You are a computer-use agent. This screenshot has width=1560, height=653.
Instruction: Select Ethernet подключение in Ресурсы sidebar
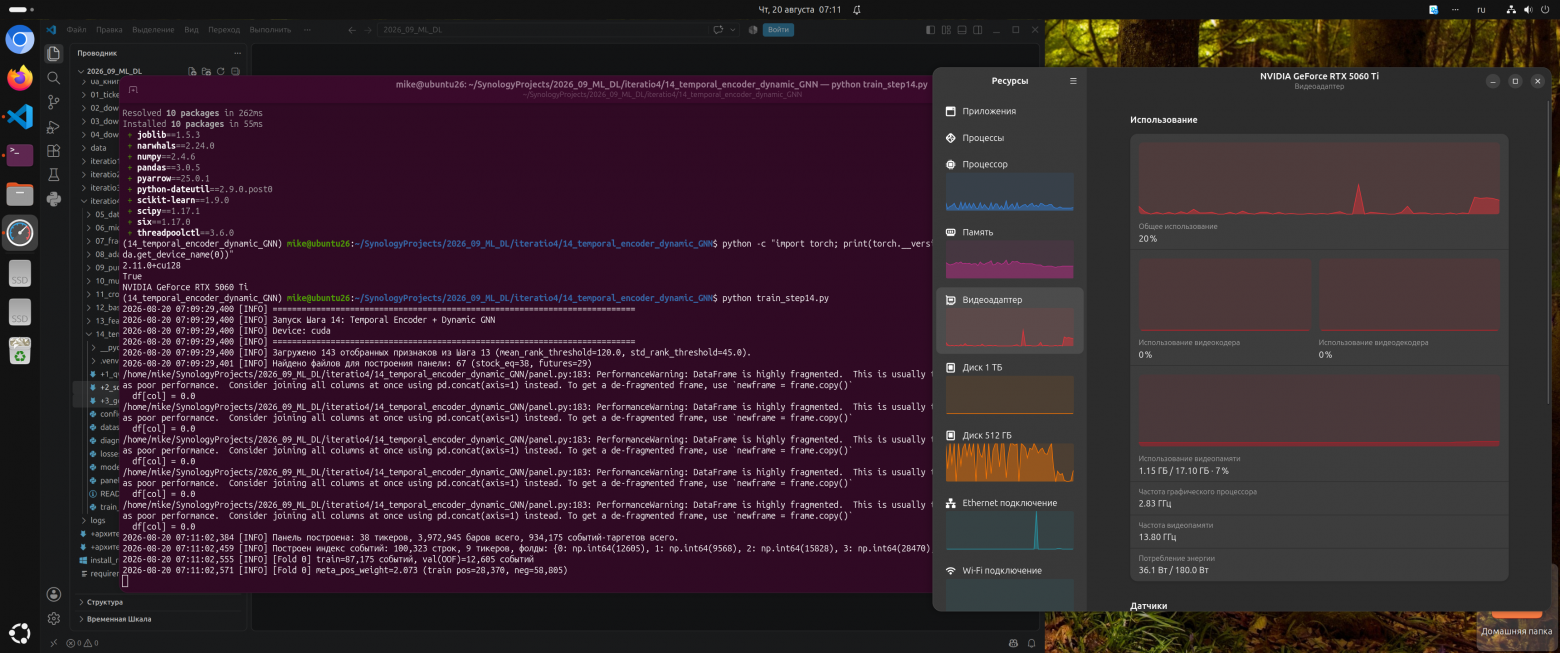(x=1009, y=523)
